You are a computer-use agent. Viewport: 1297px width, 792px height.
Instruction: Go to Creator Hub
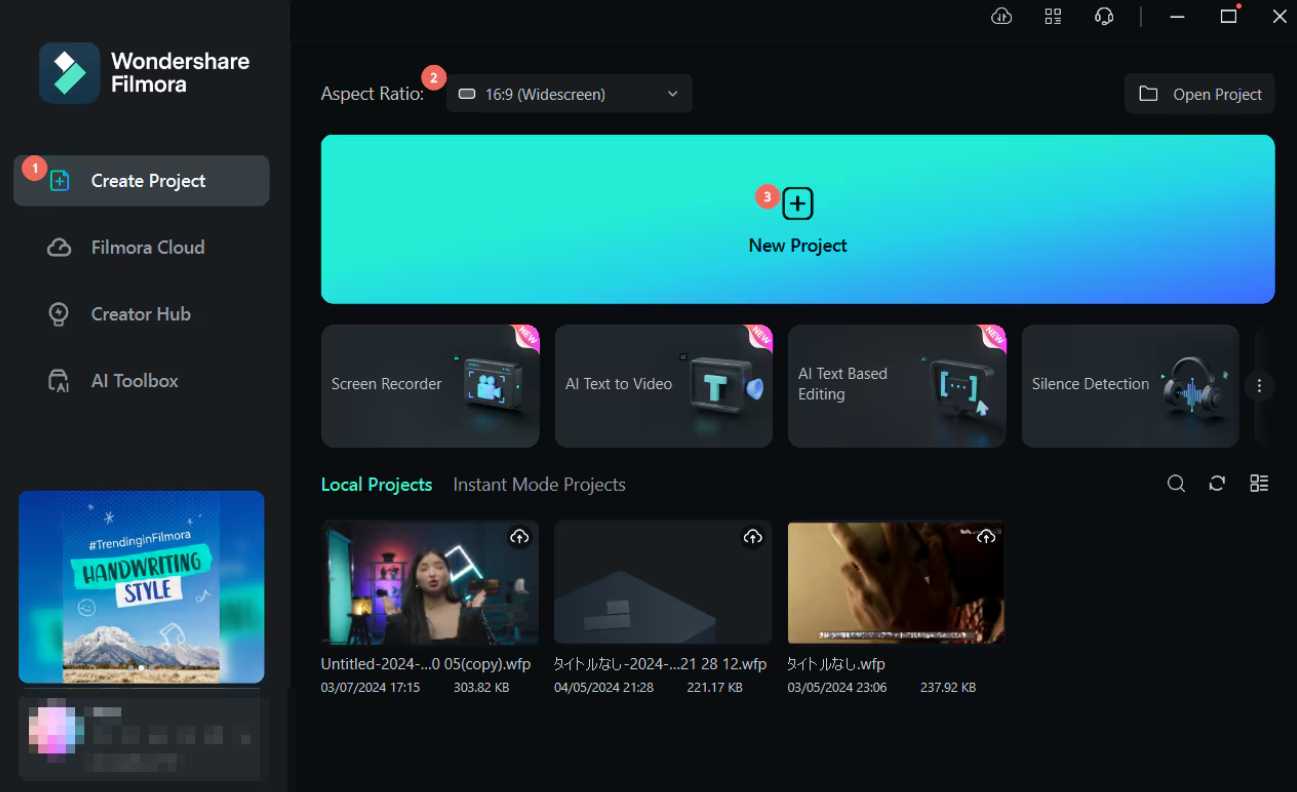click(x=141, y=314)
